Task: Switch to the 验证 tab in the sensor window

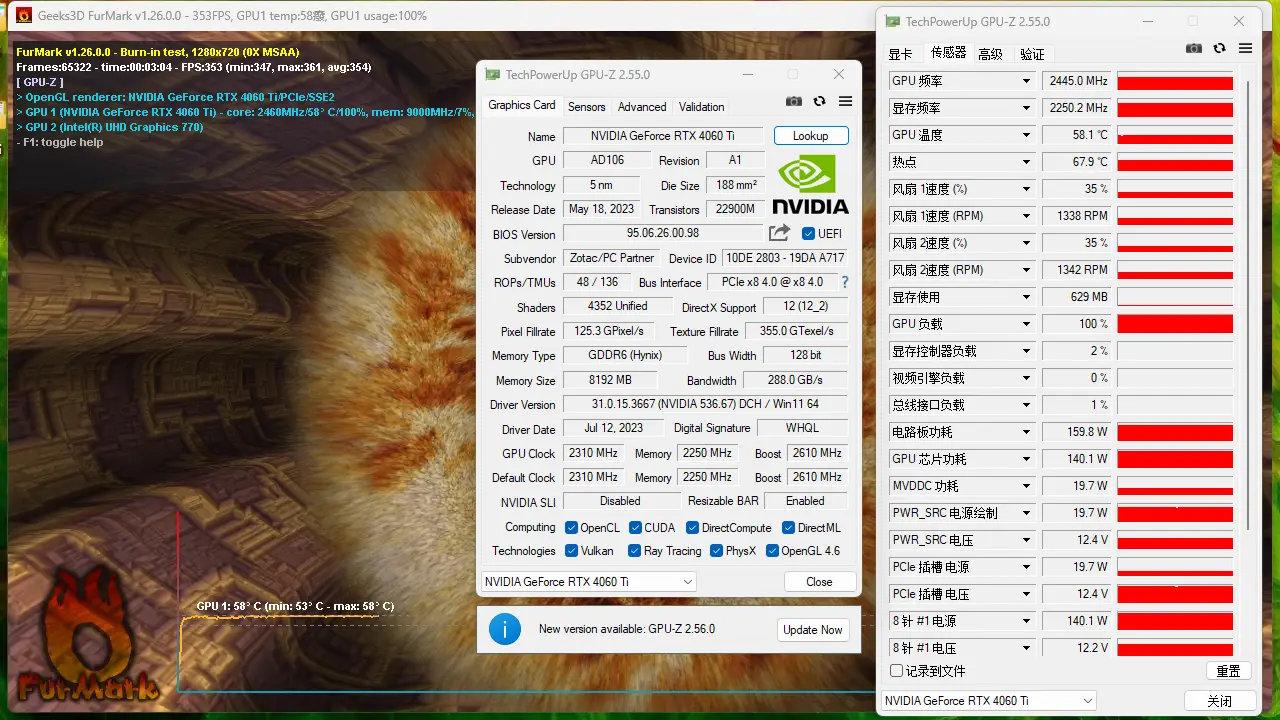Action: pos(1032,54)
